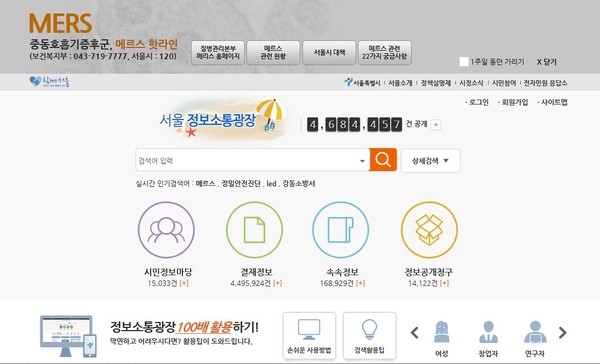This screenshot has height=364, width=600.
Task: Click the popular keyword 강동소방서
Action: [x=299, y=183]
